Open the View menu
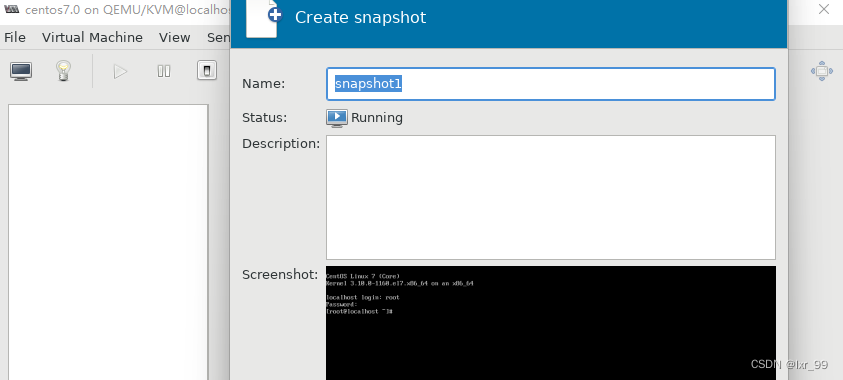This screenshot has height=380, width=843. (175, 38)
